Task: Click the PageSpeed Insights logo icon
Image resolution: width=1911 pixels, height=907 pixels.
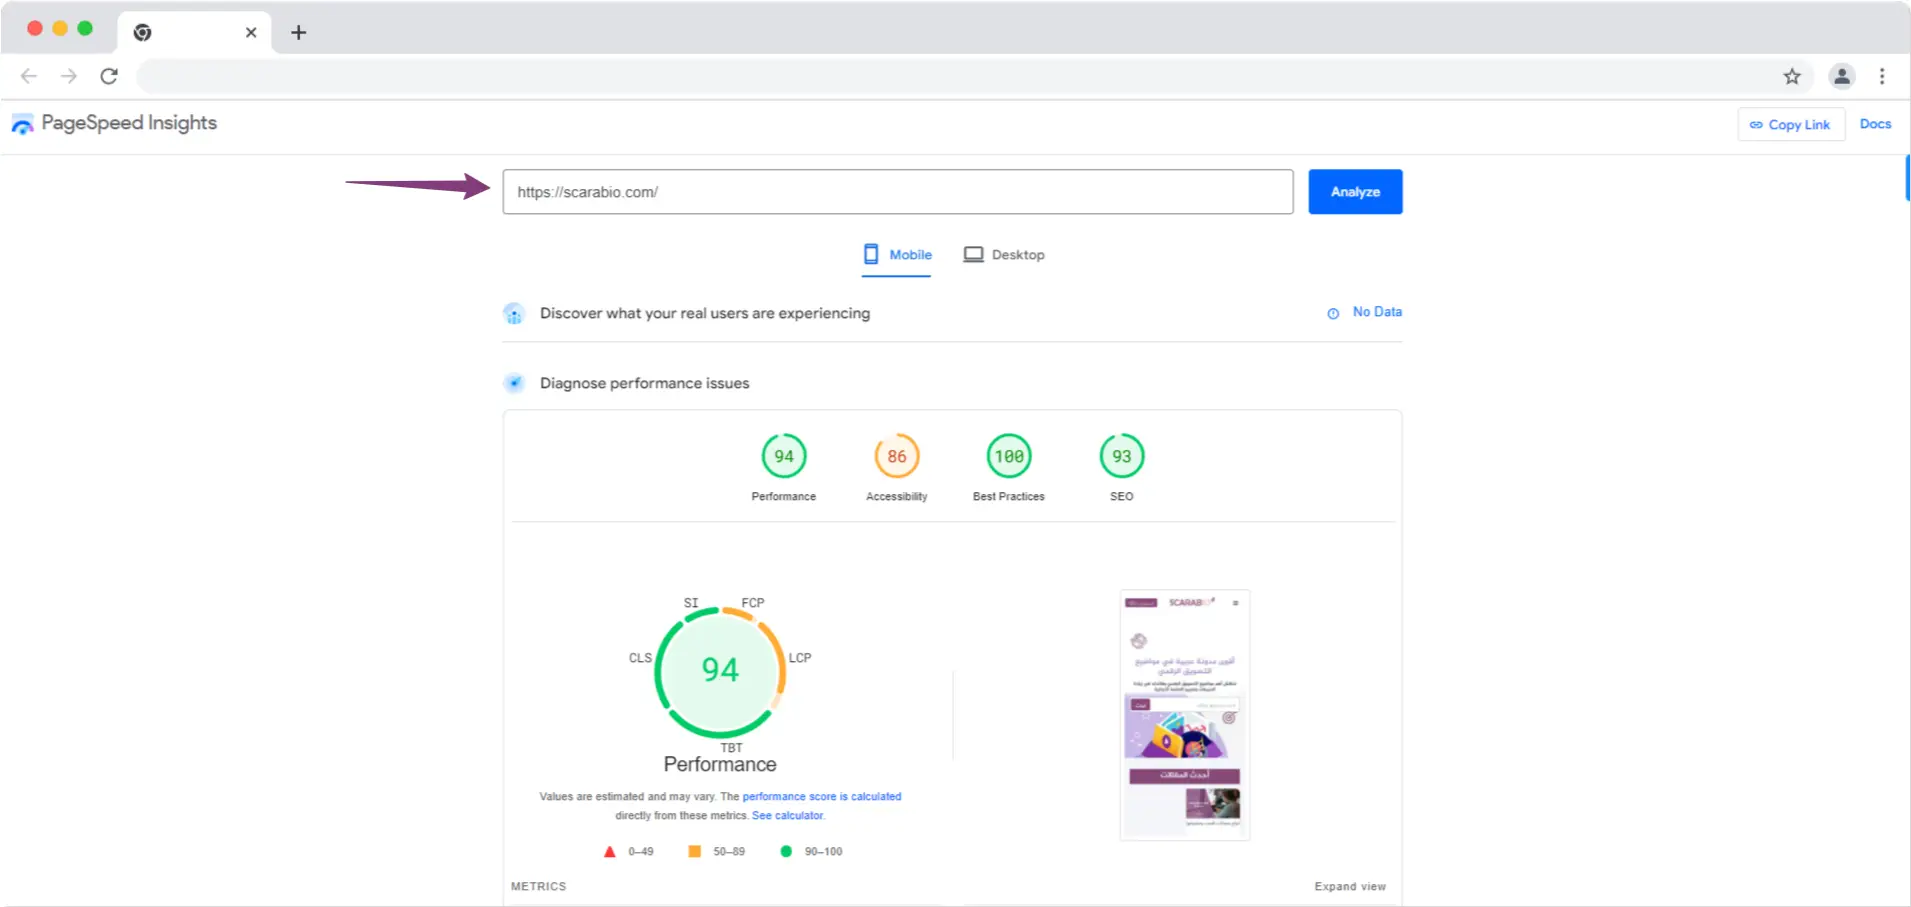Action: point(22,124)
